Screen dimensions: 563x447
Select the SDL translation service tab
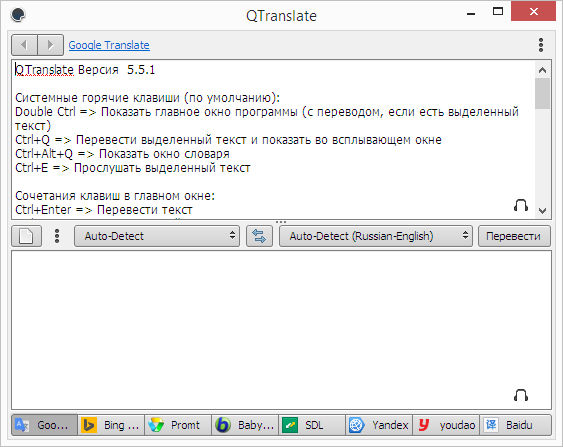[312, 425]
